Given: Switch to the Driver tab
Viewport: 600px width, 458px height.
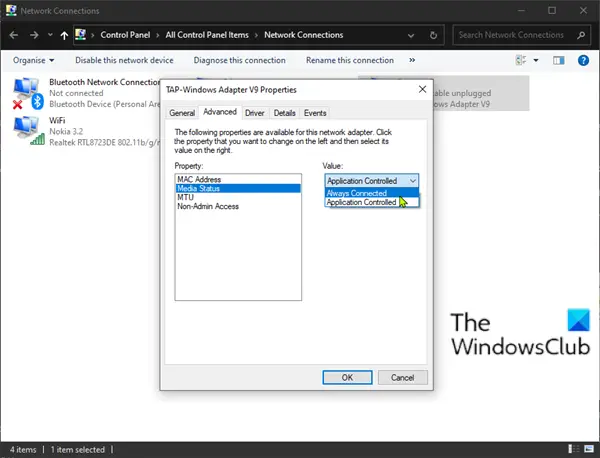Looking at the screenshot, I should pyautogui.click(x=254, y=113).
